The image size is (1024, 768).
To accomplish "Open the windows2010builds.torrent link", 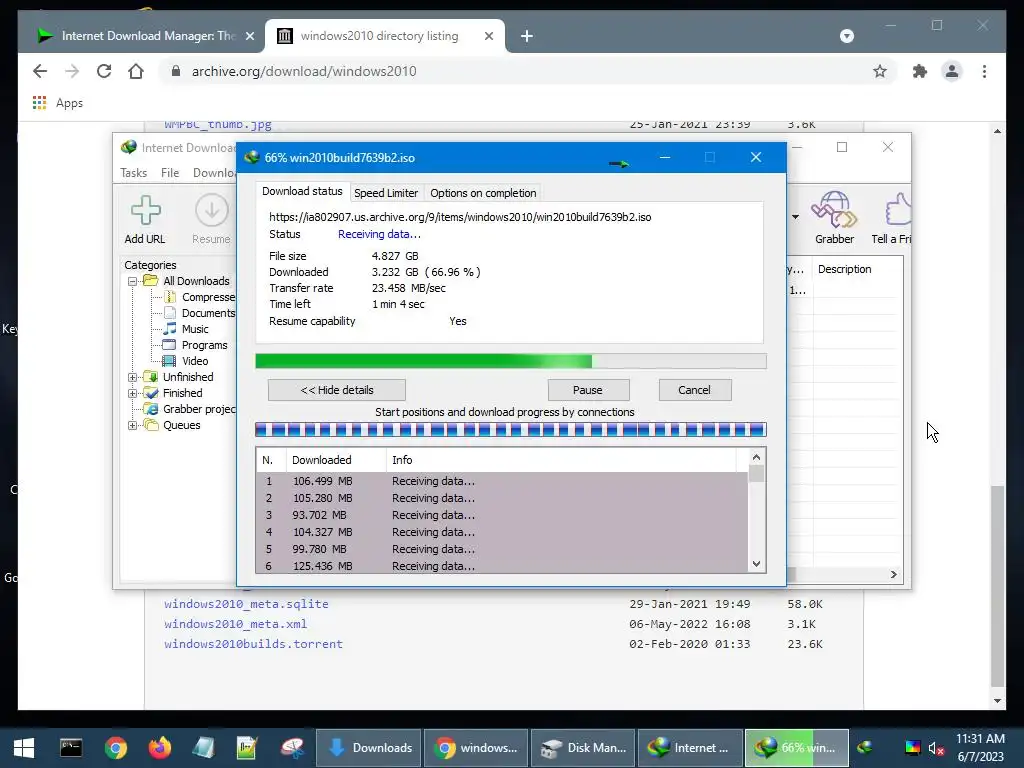I will (x=253, y=644).
